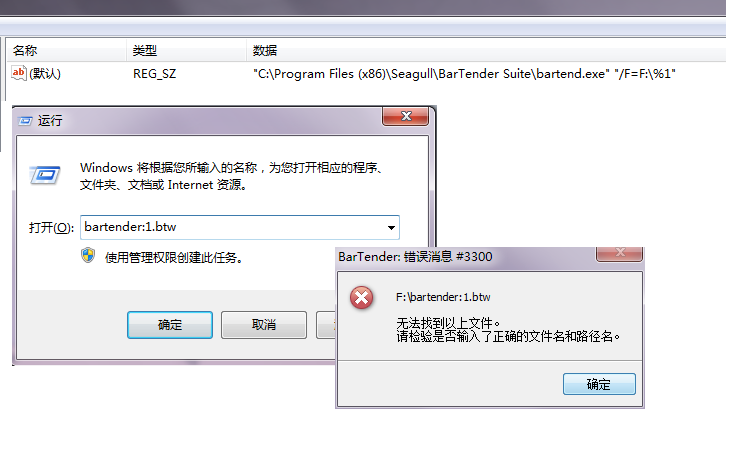The width and height of the screenshot is (732, 454).
Task: Expand the 打开 combo box dropdown arrow
Action: point(391,228)
